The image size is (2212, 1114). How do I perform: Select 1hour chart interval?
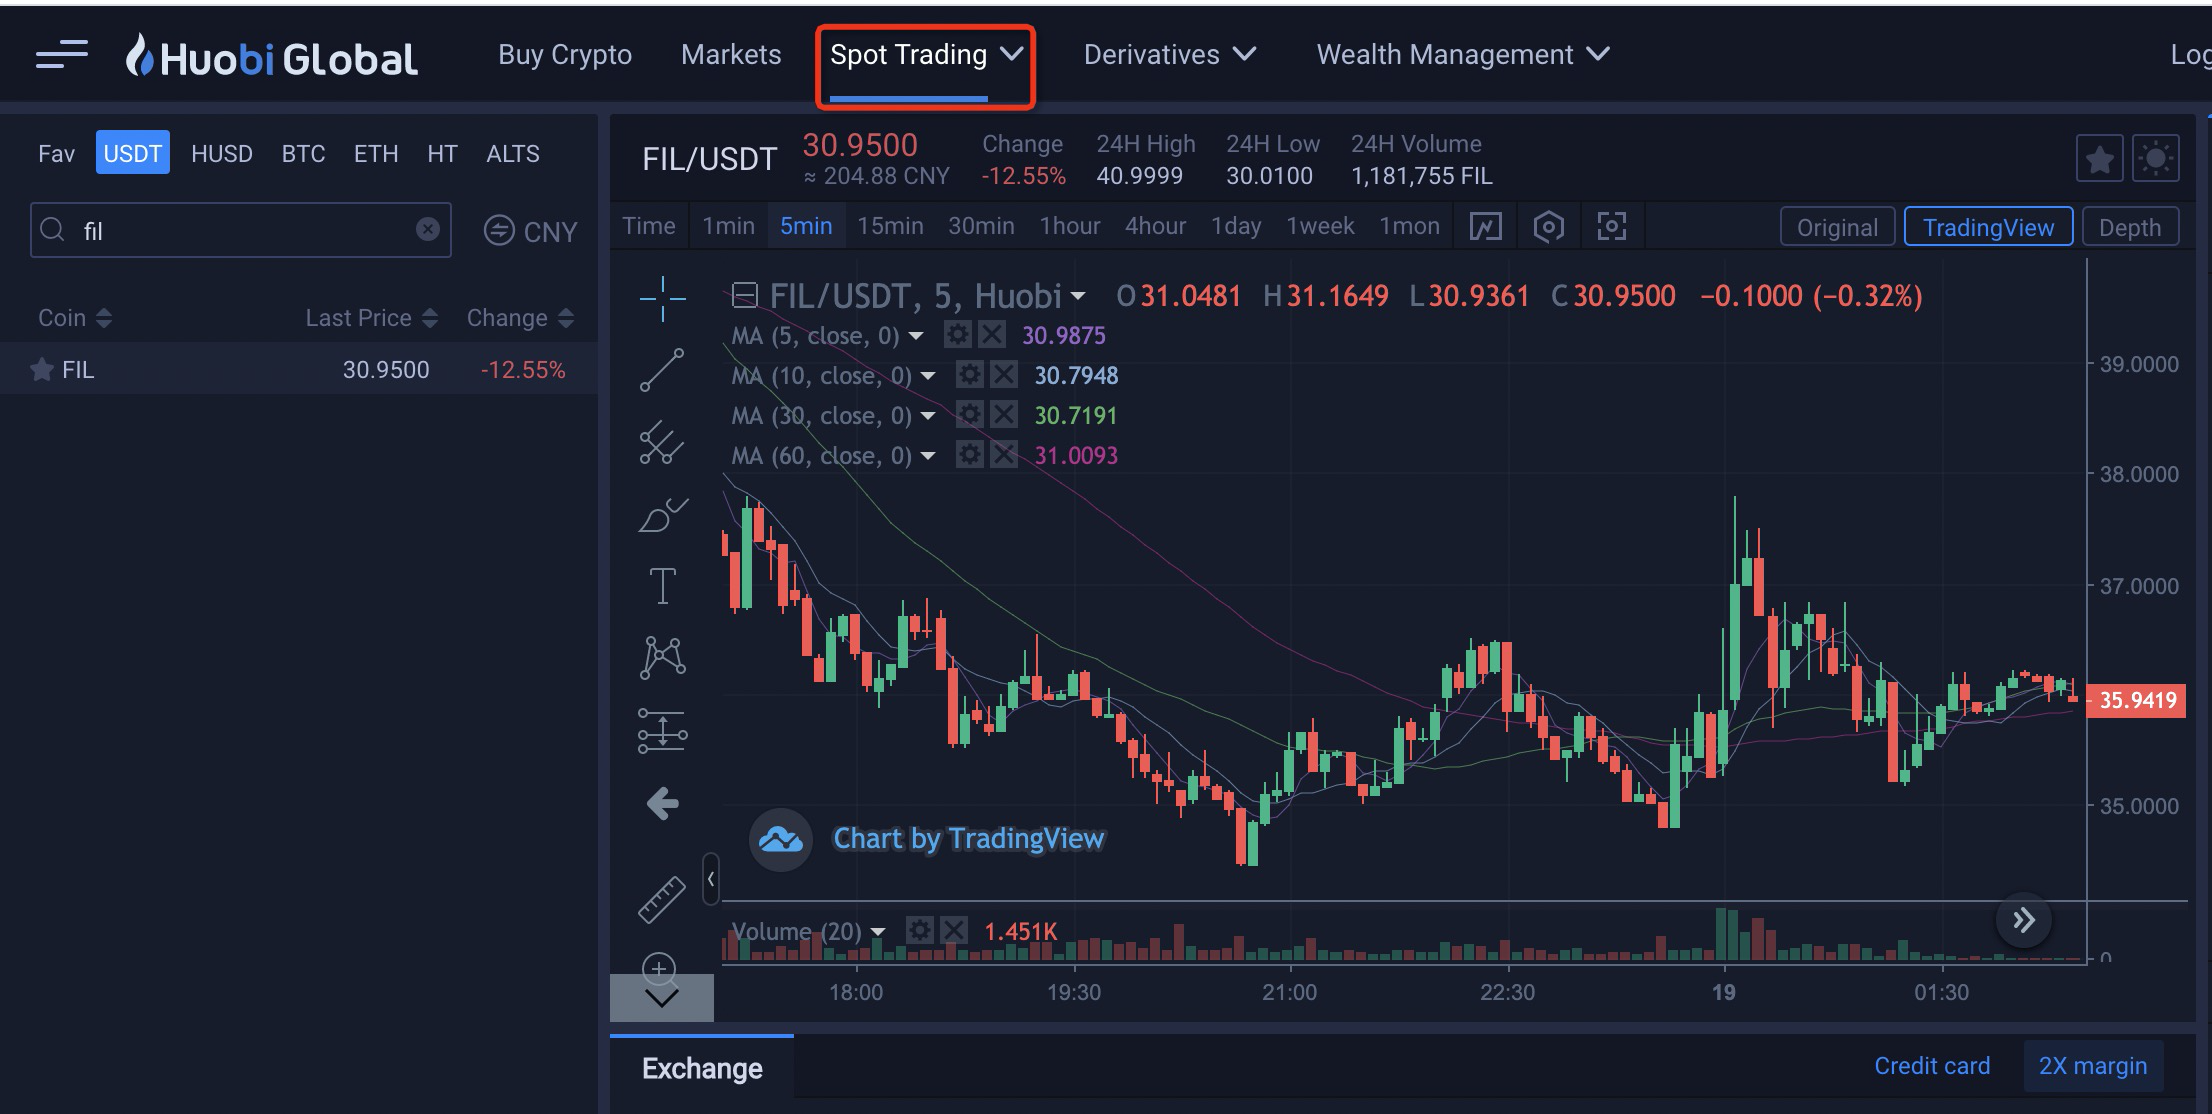(x=1070, y=226)
